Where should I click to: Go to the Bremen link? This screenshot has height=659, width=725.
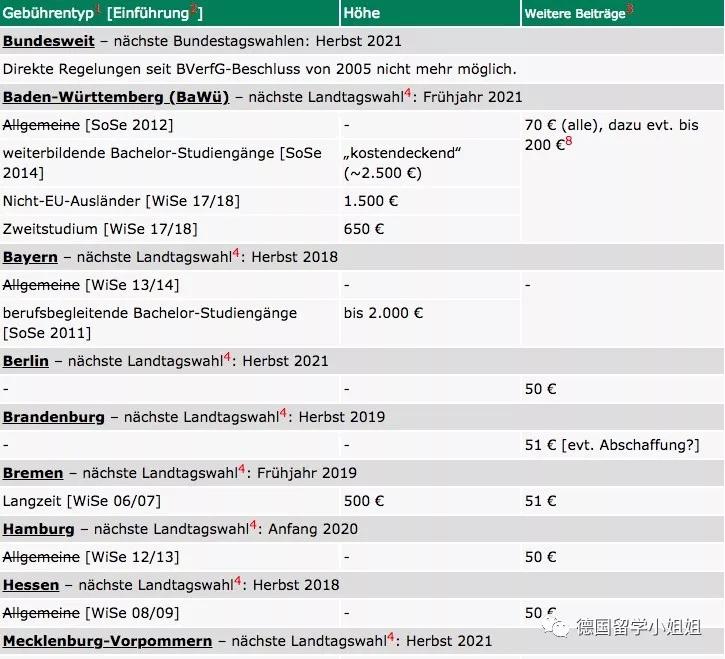pyautogui.click(x=32, y=473)
